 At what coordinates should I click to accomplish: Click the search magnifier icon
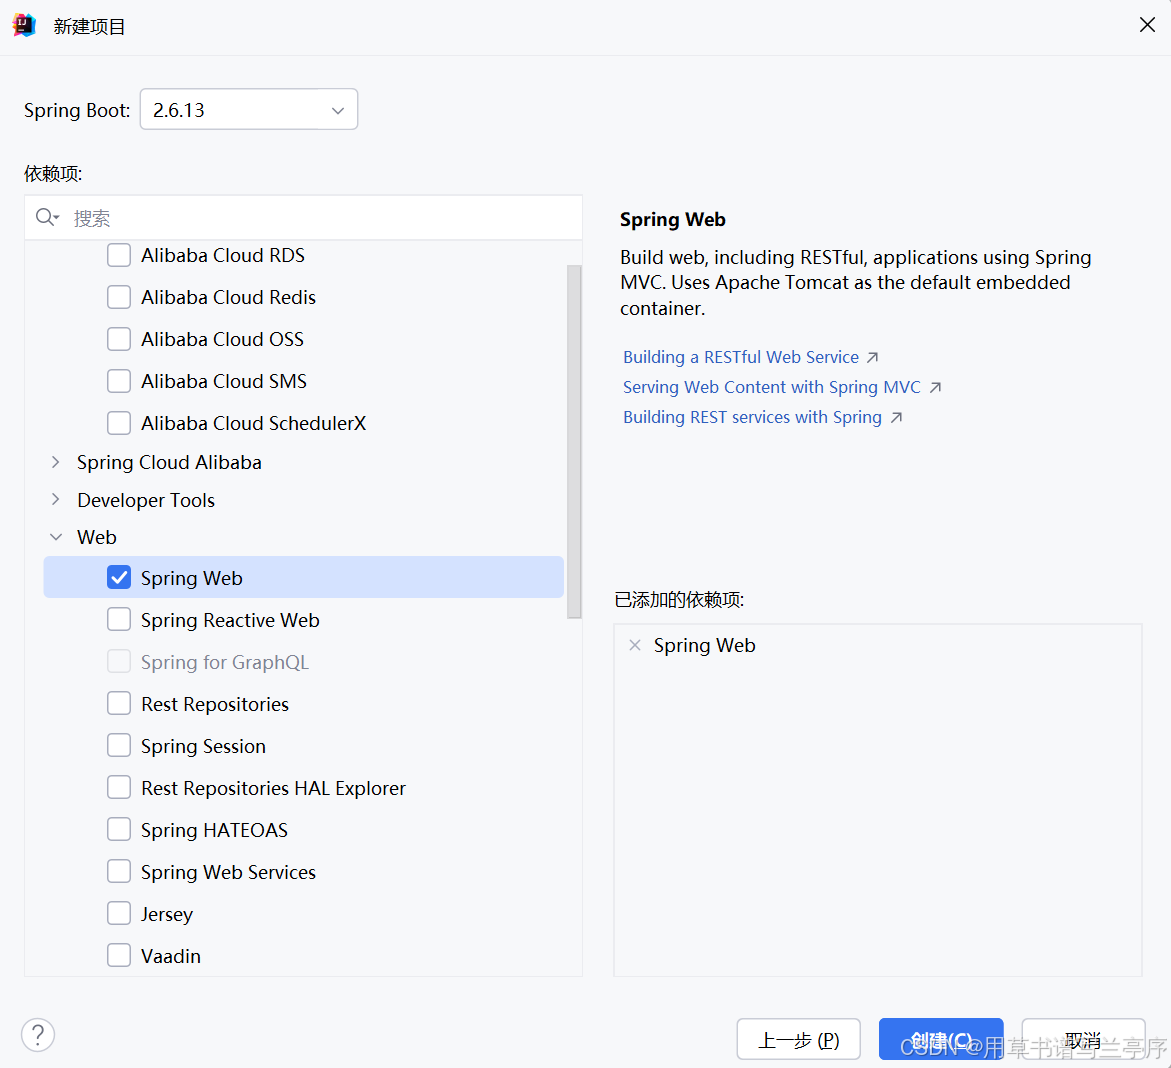(x=46, y=217)
